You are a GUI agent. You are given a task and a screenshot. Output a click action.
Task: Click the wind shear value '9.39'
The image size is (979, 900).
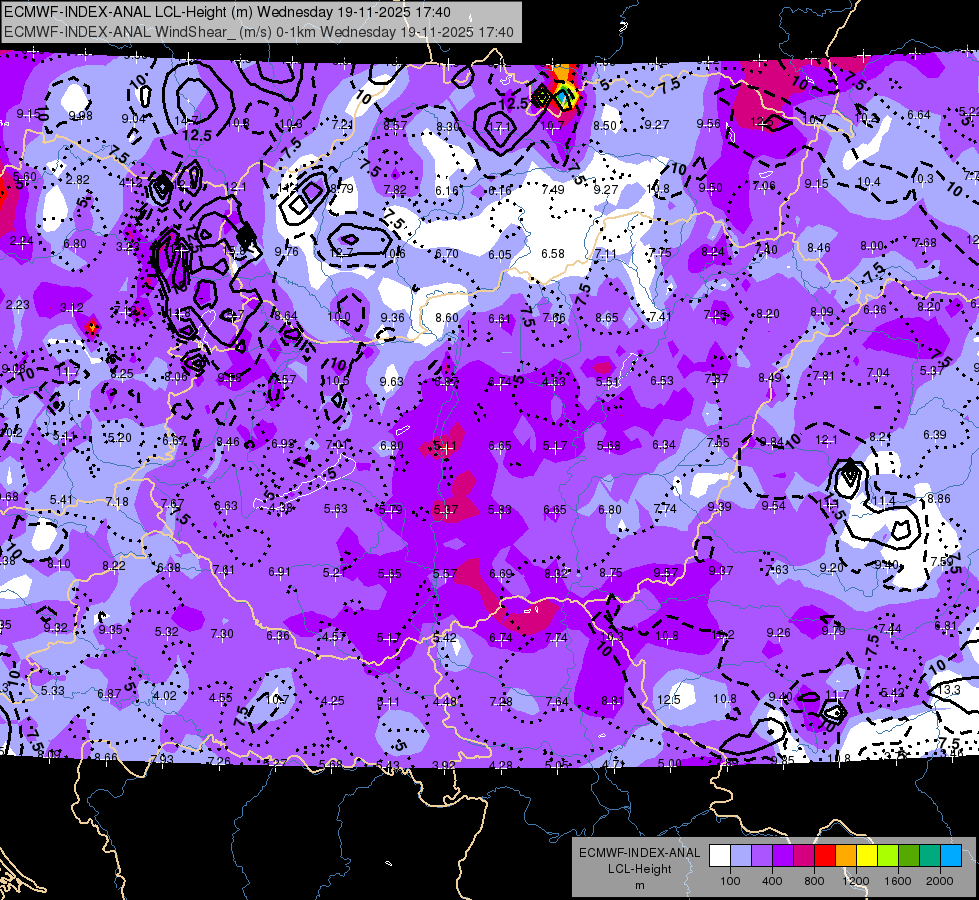pos(720,507)
